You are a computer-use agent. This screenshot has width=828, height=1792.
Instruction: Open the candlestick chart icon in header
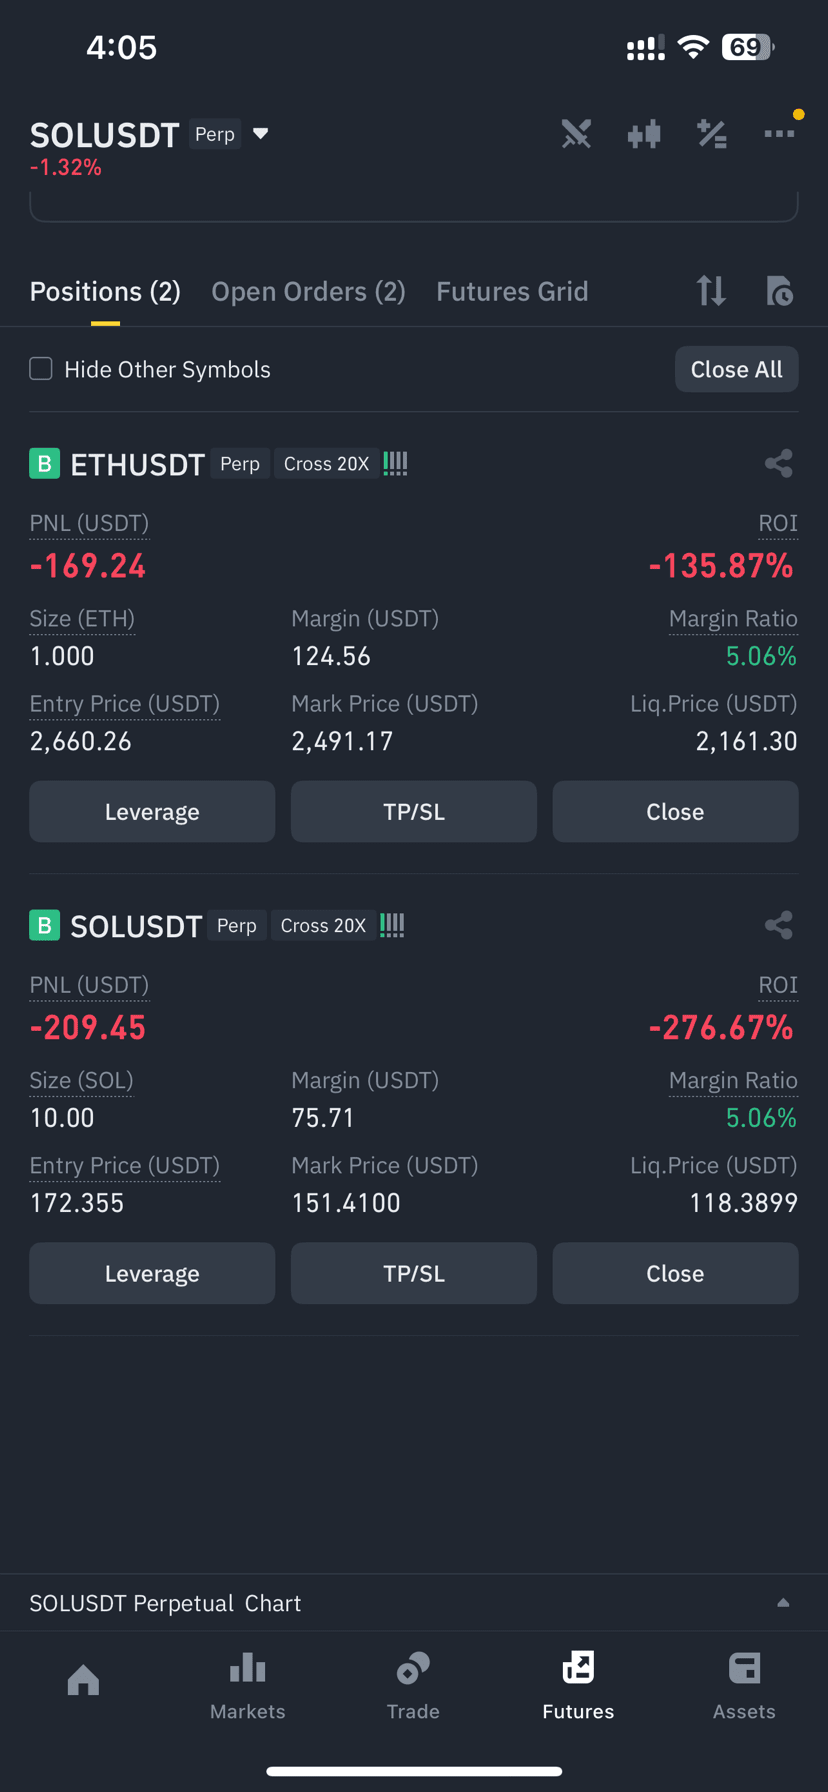tap(644, 134)
